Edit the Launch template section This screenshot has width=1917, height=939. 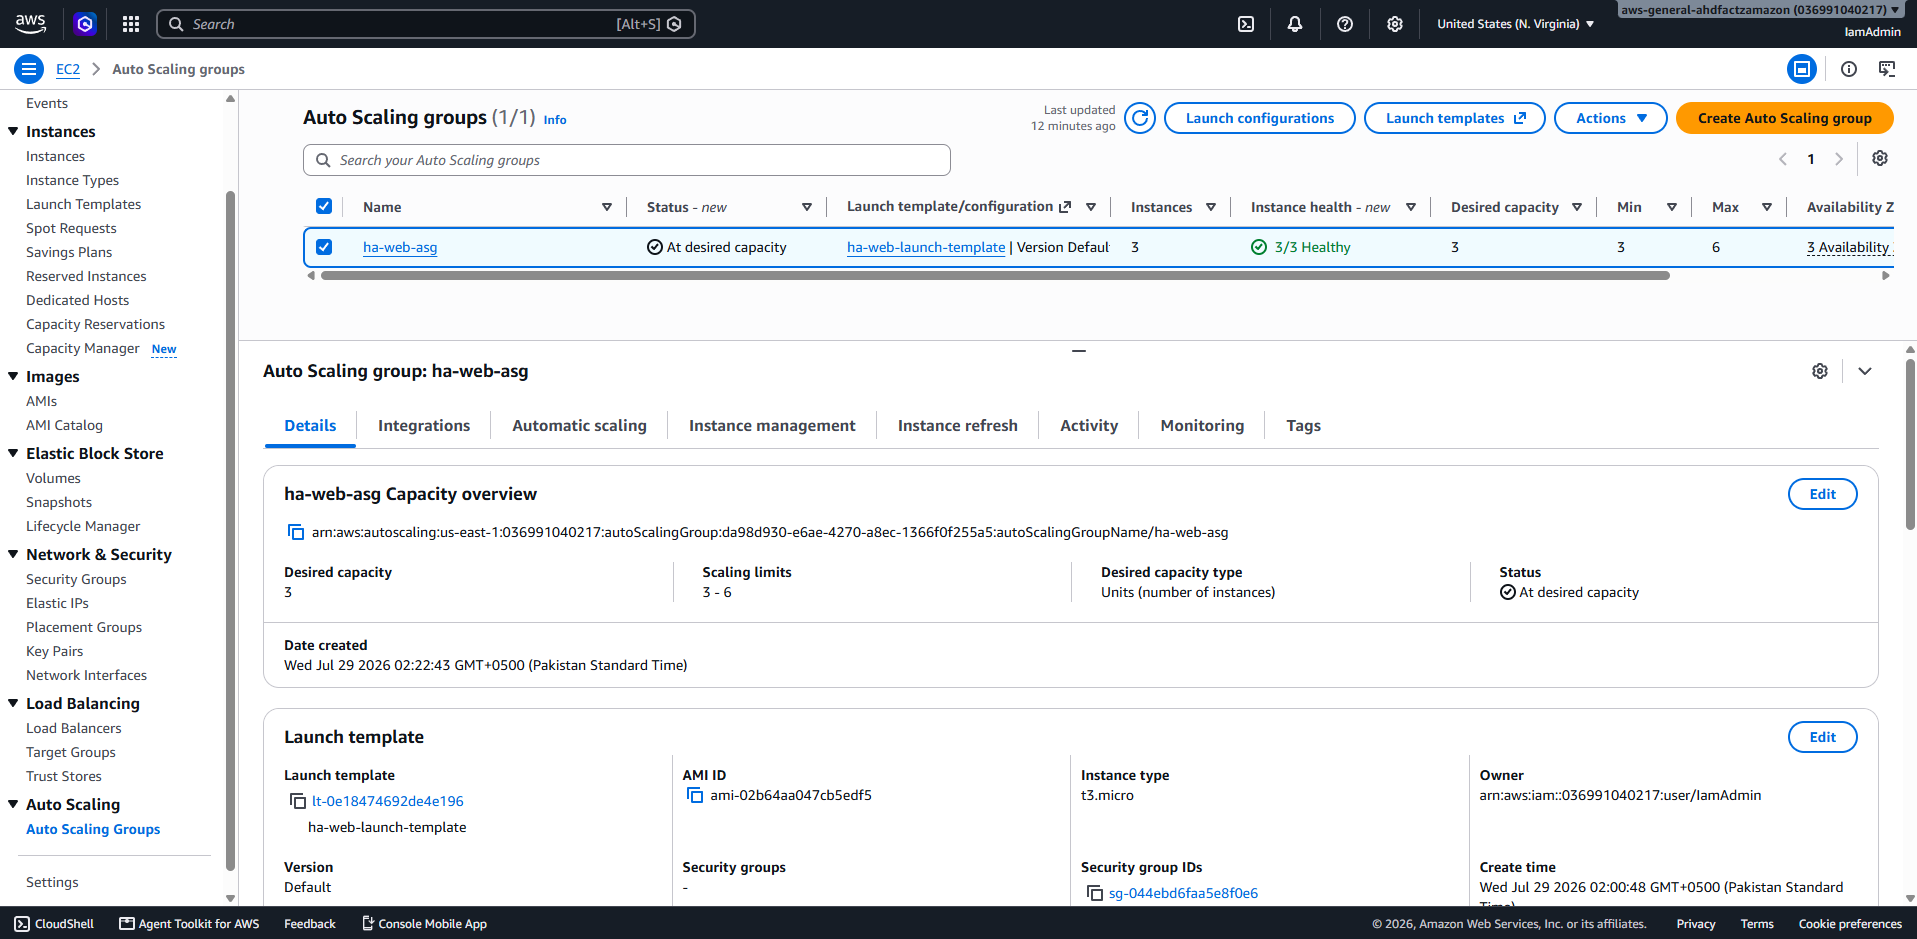1822,737
